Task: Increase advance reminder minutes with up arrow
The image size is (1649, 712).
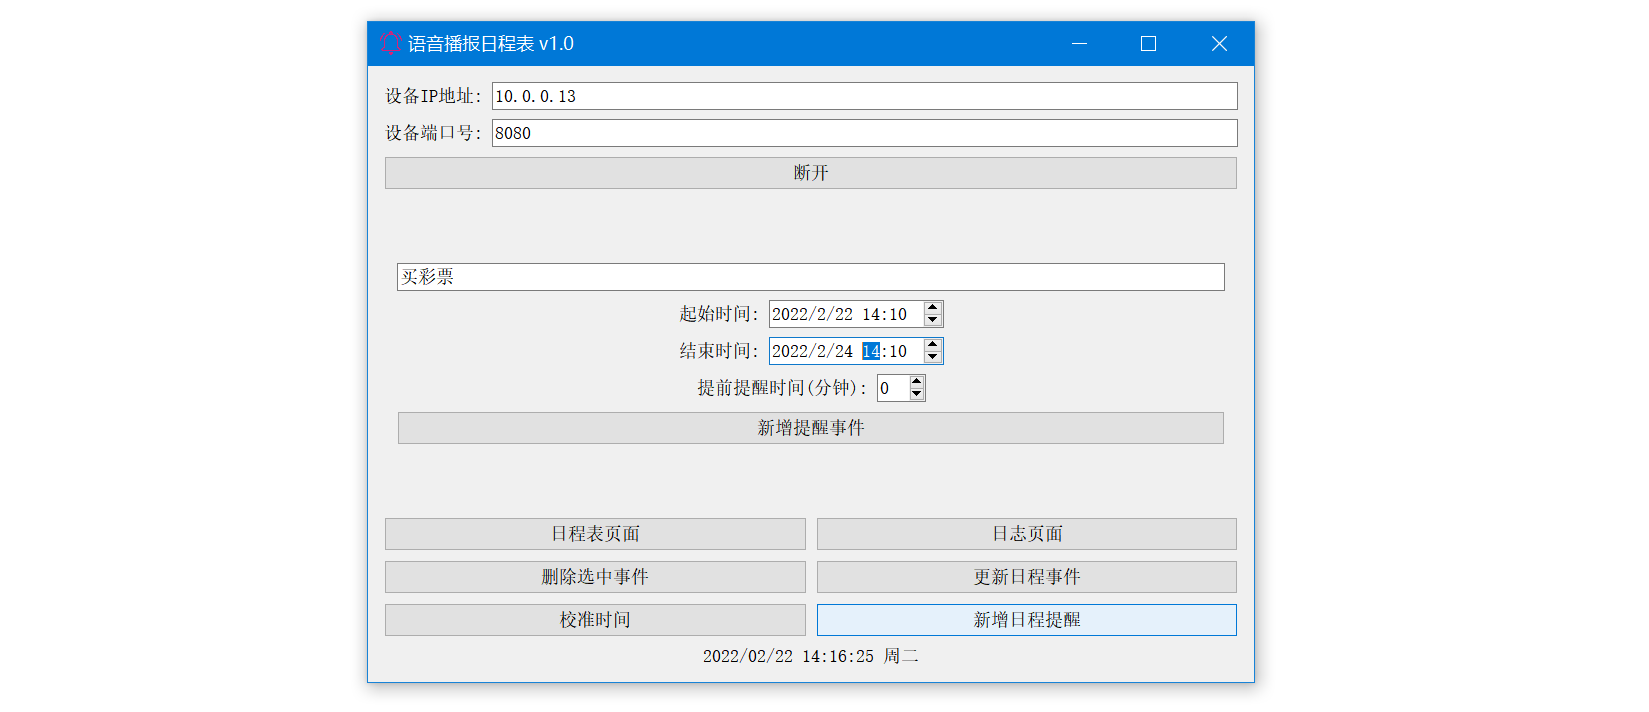Action: coord(916,382)
